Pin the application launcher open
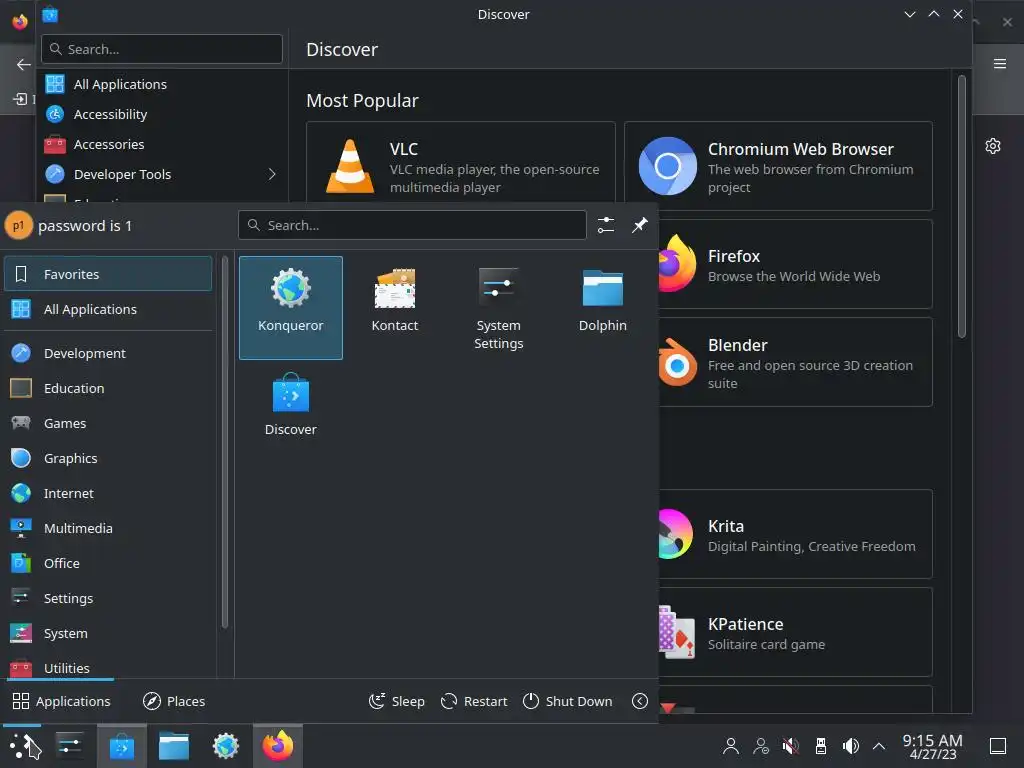 (640, 225)
